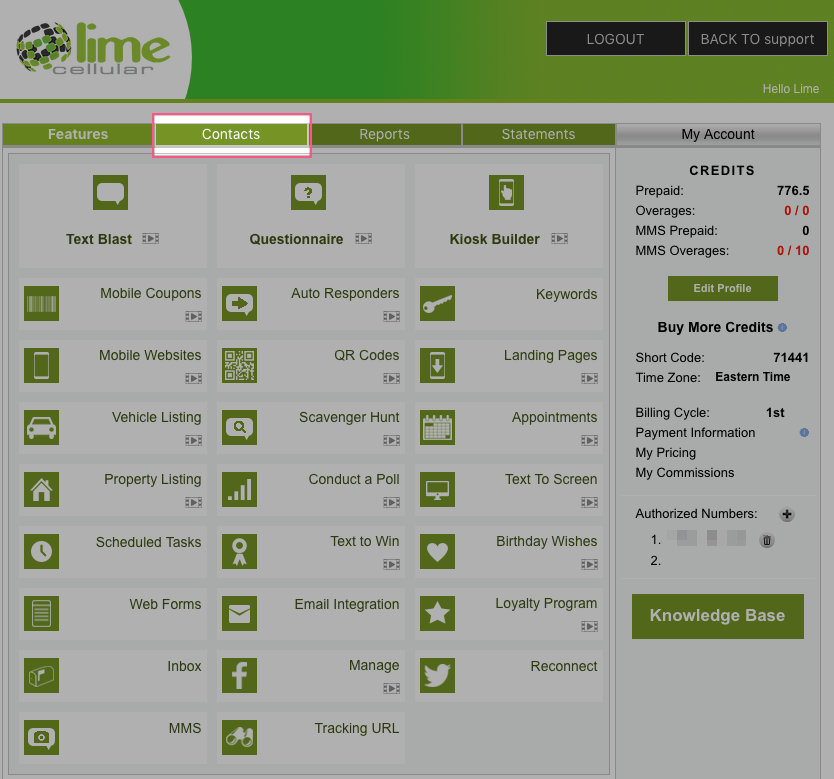Click the Twitter Reconnect icon

[x=437, y=676]
